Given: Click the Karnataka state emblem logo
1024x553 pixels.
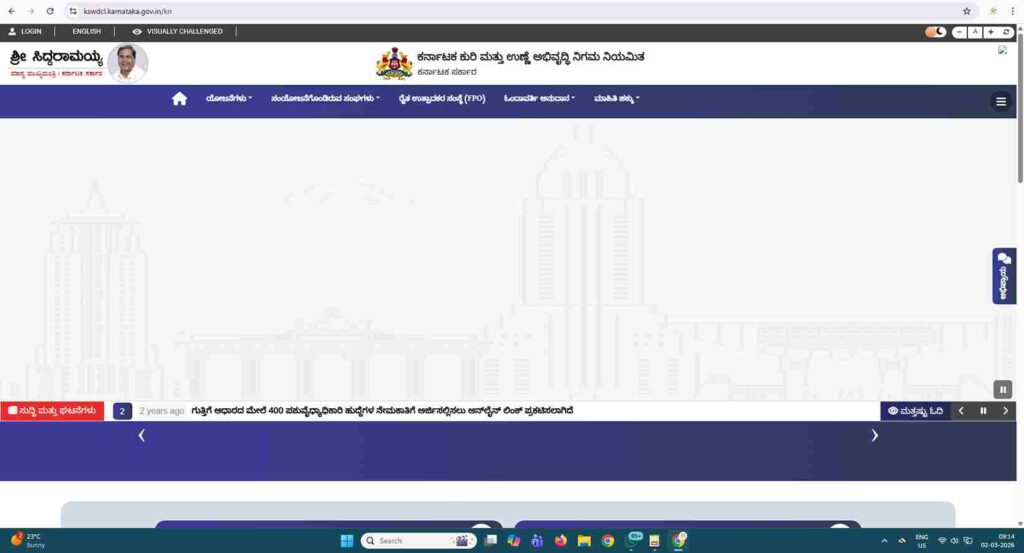Looking at the screenshot, I should [x=394, y=63].
